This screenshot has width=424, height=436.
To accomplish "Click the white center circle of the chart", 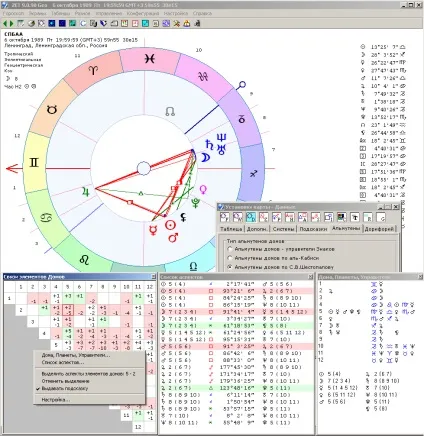I will tap(144, 168).
